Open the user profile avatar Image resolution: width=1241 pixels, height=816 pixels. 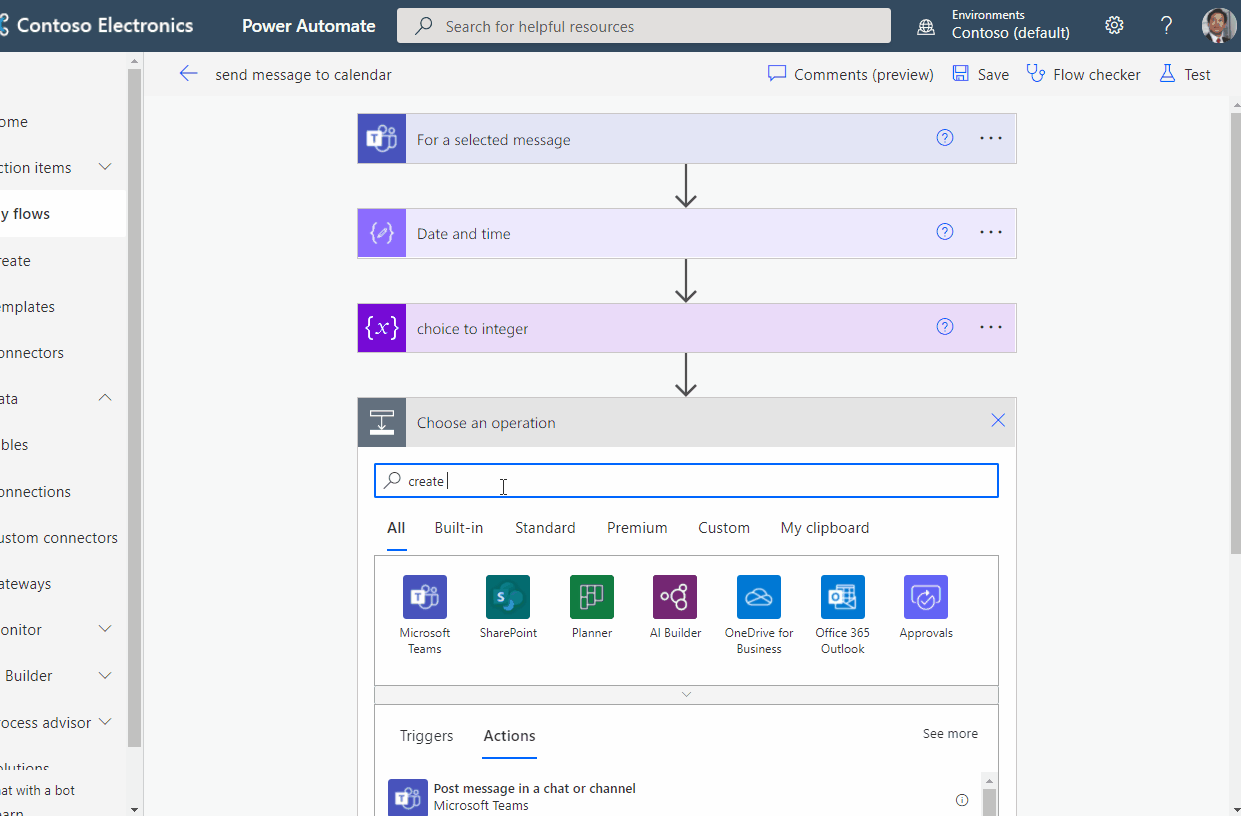click(1219, 26)
